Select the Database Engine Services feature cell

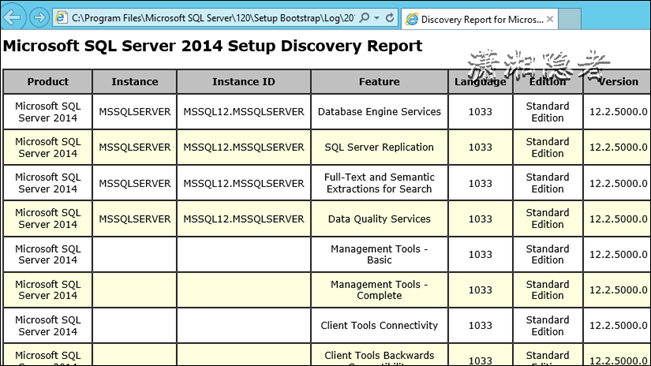point(379,112)
